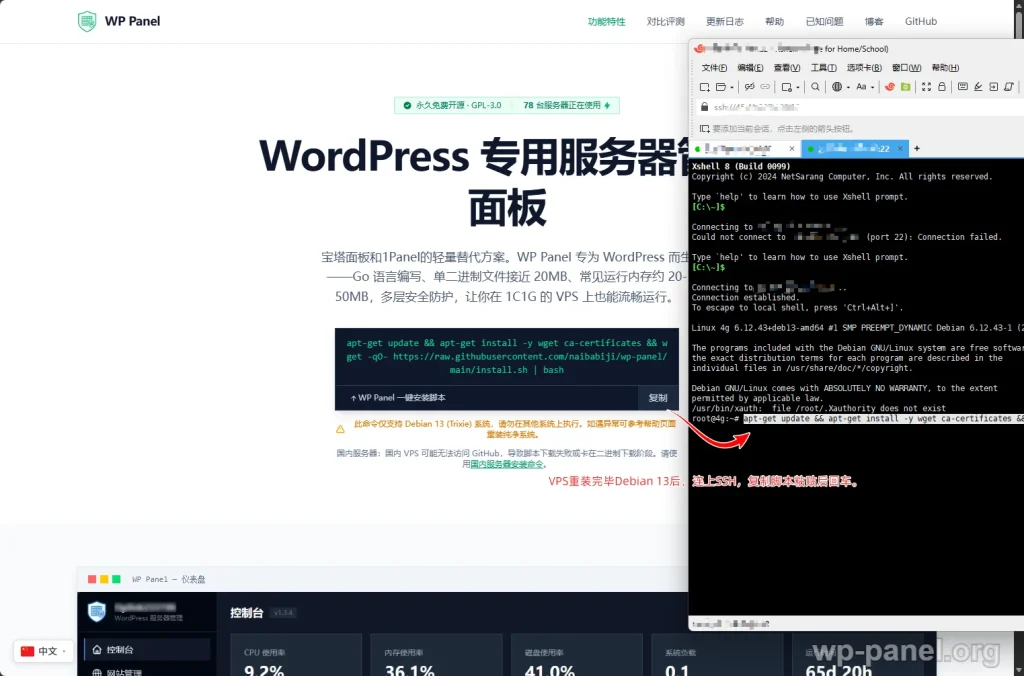This screenshot has width=1024, height=676.
Task: Click the orange warning triangle icon below script box
Action: (340, 429)
